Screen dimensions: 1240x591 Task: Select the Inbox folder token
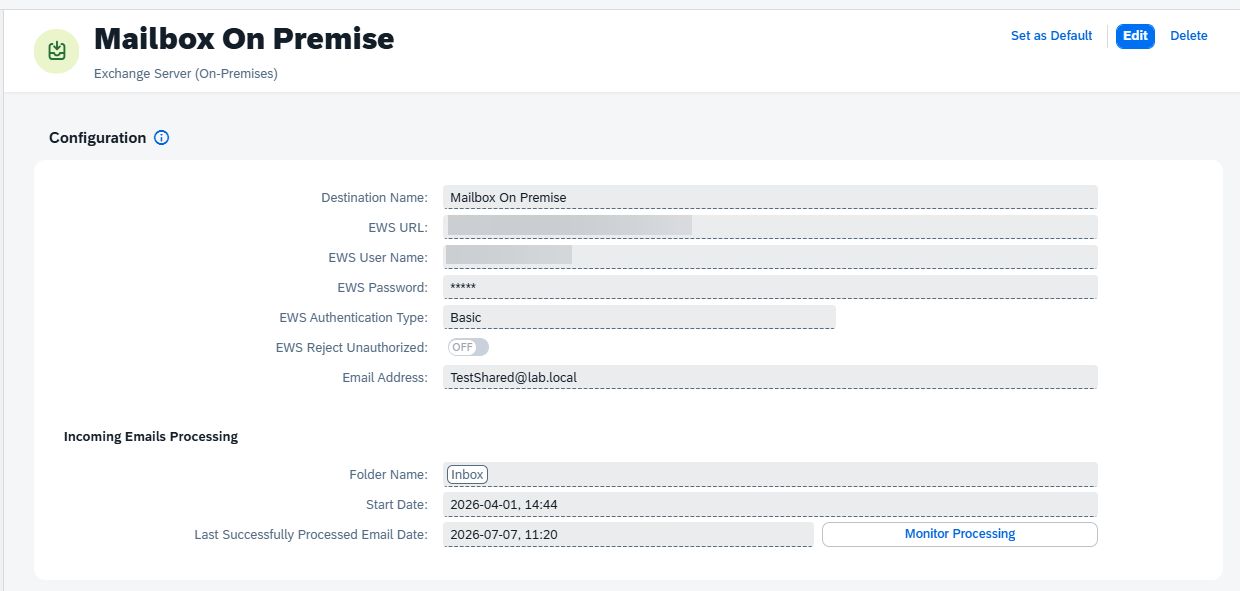click(467, 474)
